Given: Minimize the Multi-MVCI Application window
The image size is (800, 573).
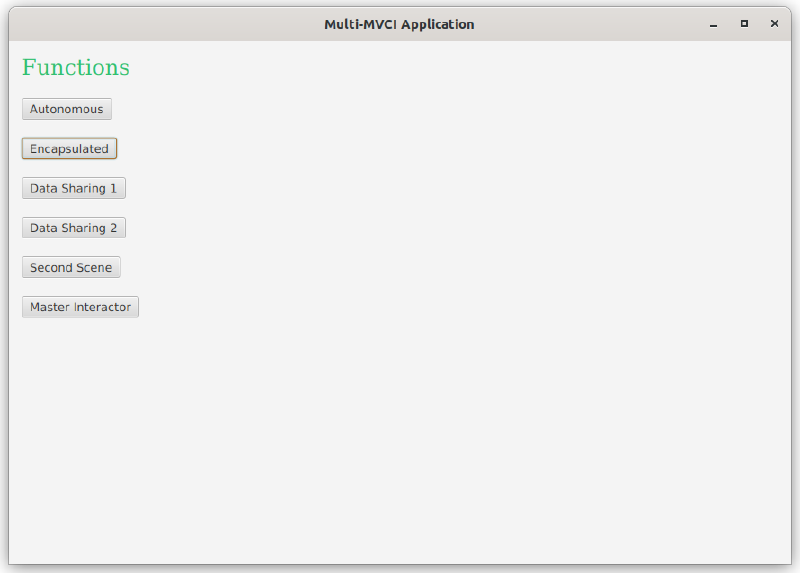Looking at the screenshot, I should click(x=714, y=24).
